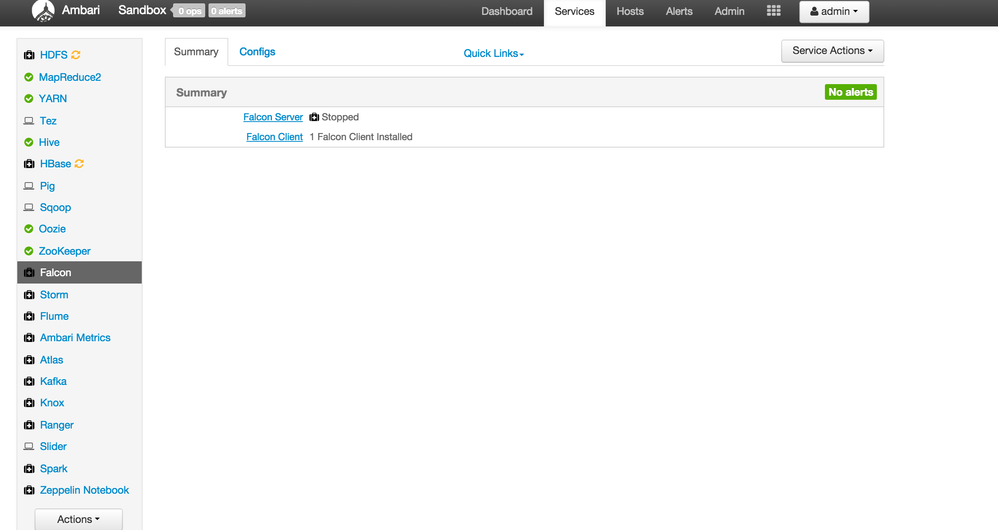
Task: Open the admin user dropdown
Action: pyautogui.click(x=834, y=11)
